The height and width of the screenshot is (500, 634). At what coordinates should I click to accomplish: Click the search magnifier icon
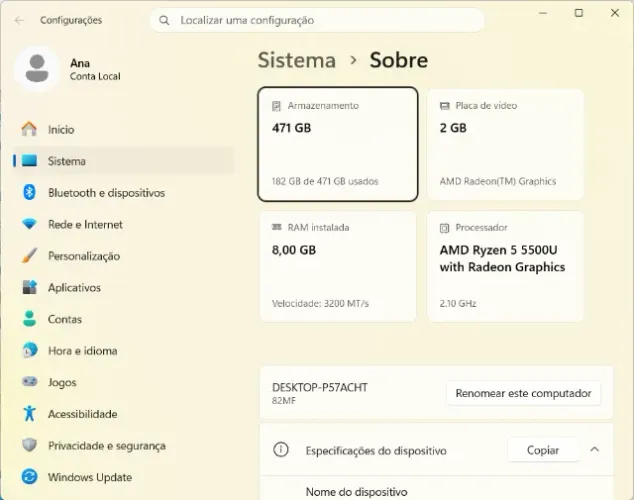click(164, 20)
